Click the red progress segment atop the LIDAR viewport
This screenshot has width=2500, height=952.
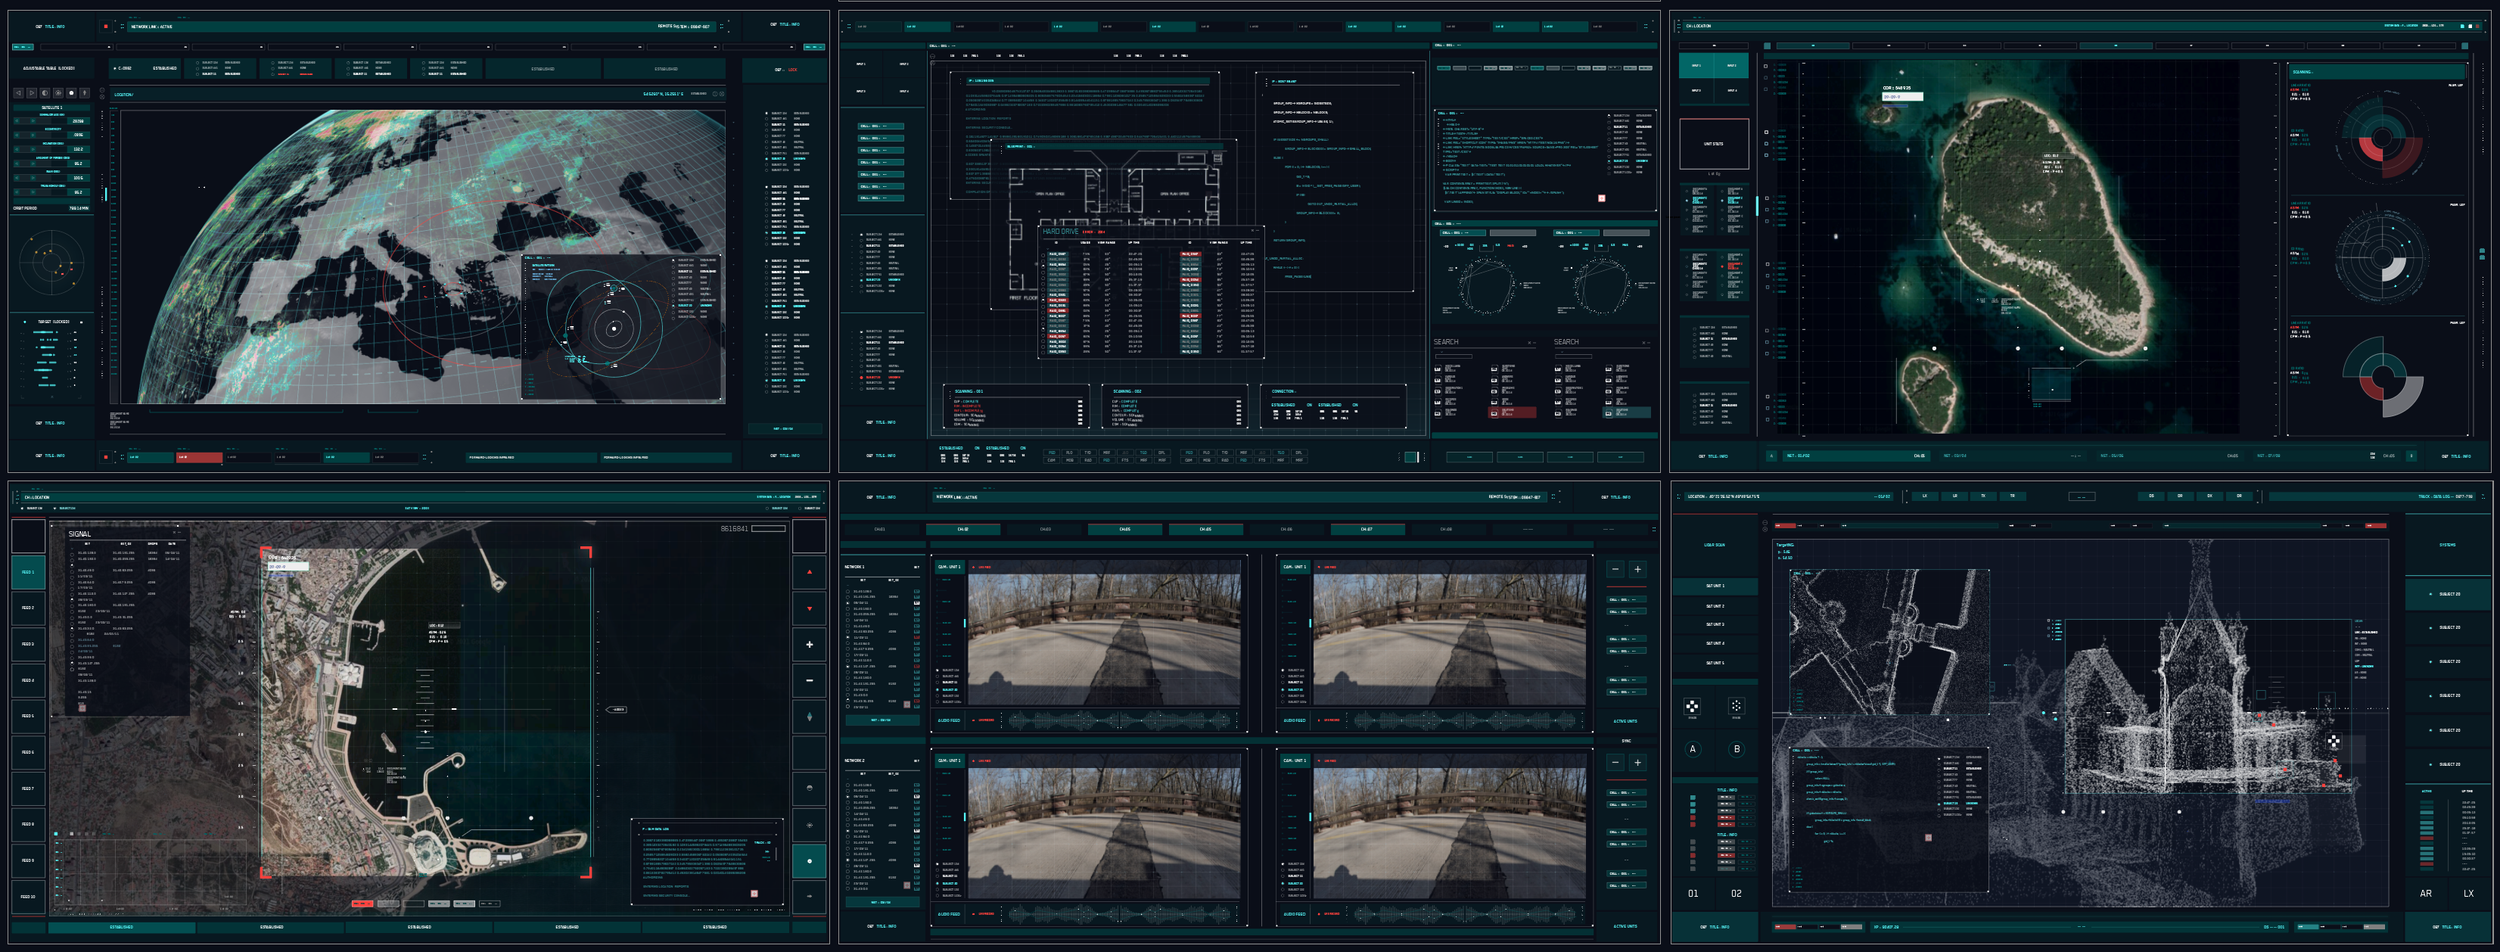tap(1786, 525)
